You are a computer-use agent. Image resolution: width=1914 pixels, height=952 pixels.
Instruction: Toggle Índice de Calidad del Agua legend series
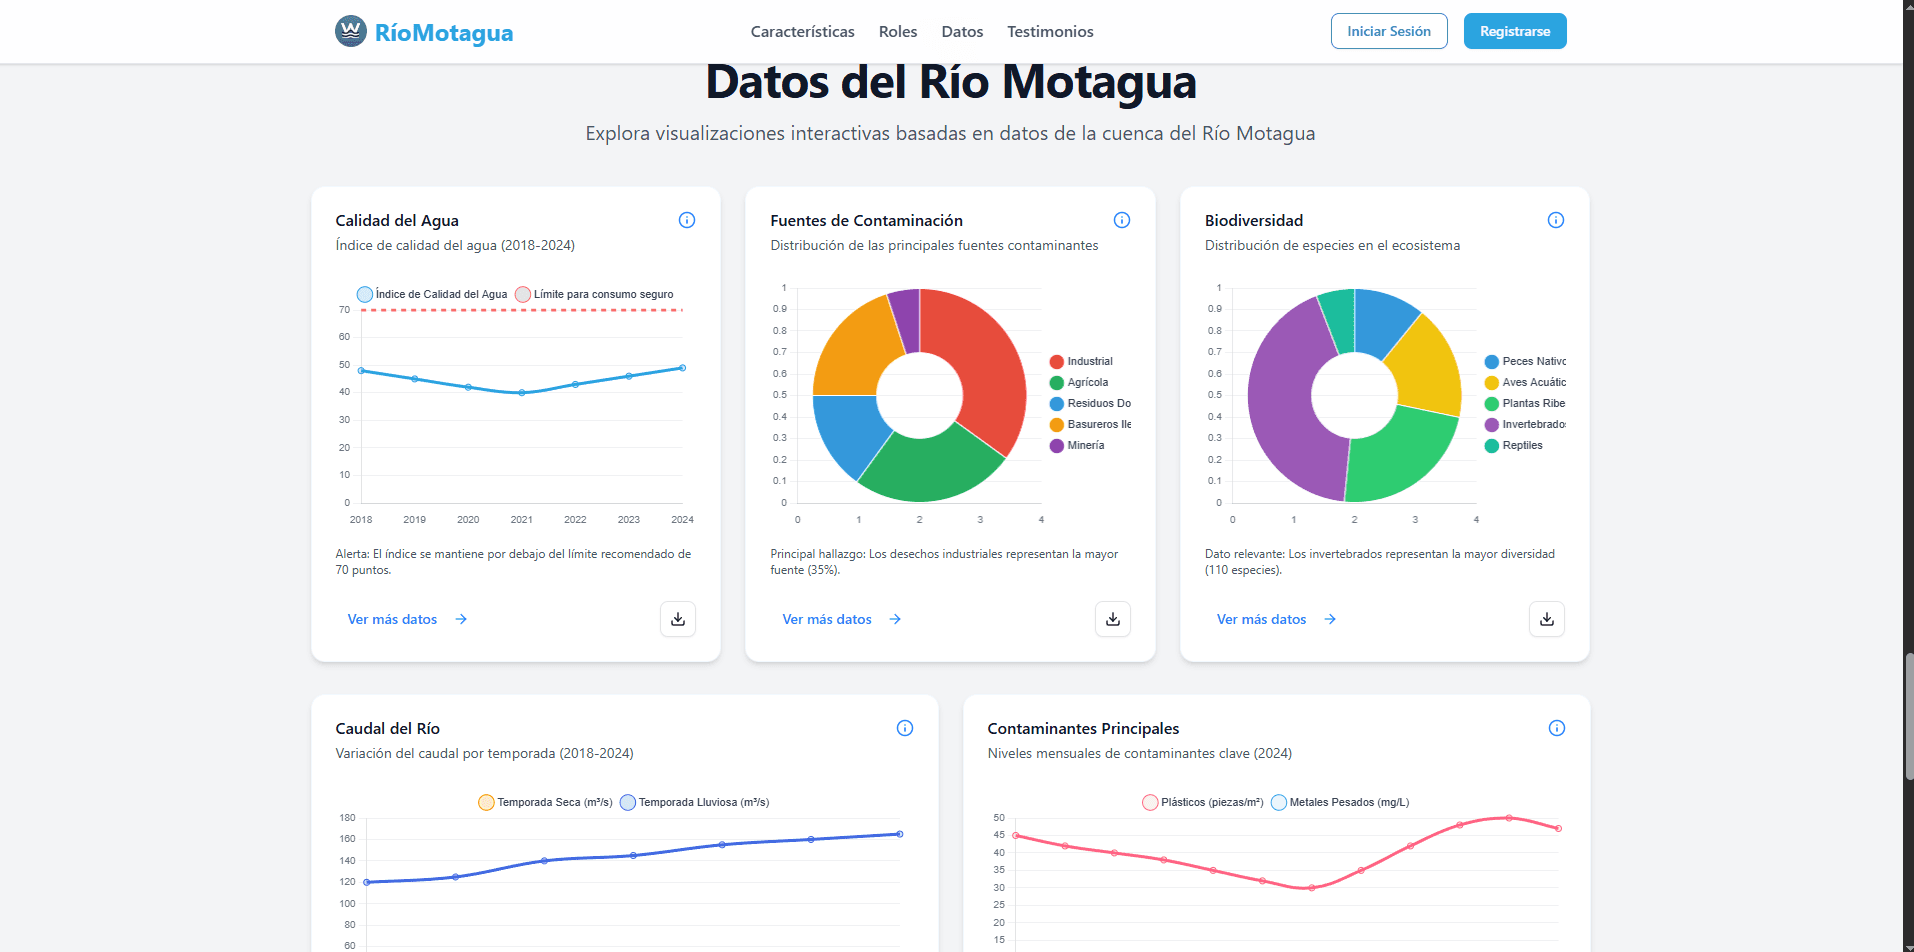432,294
